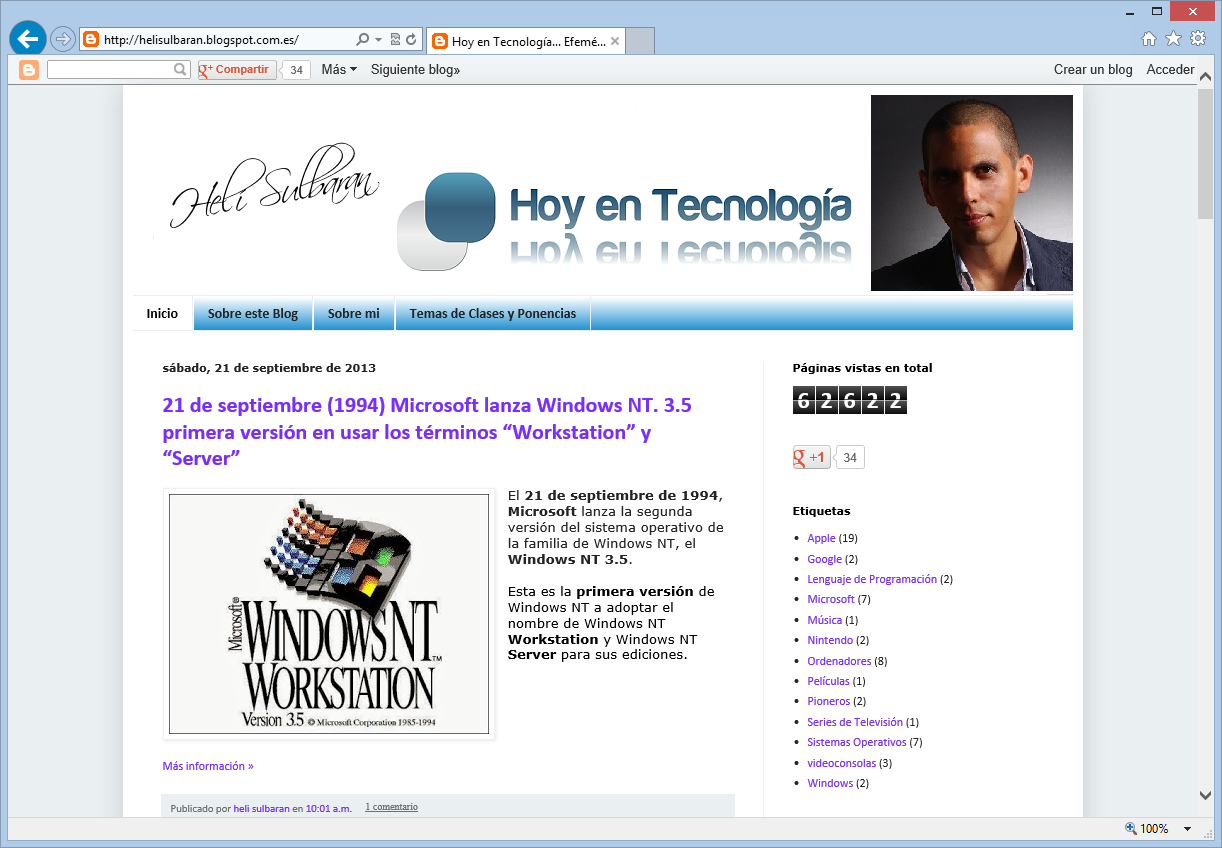
Task: Click the date heading sábado, 21 de septiembre de 2013
Action: (269, 368)
